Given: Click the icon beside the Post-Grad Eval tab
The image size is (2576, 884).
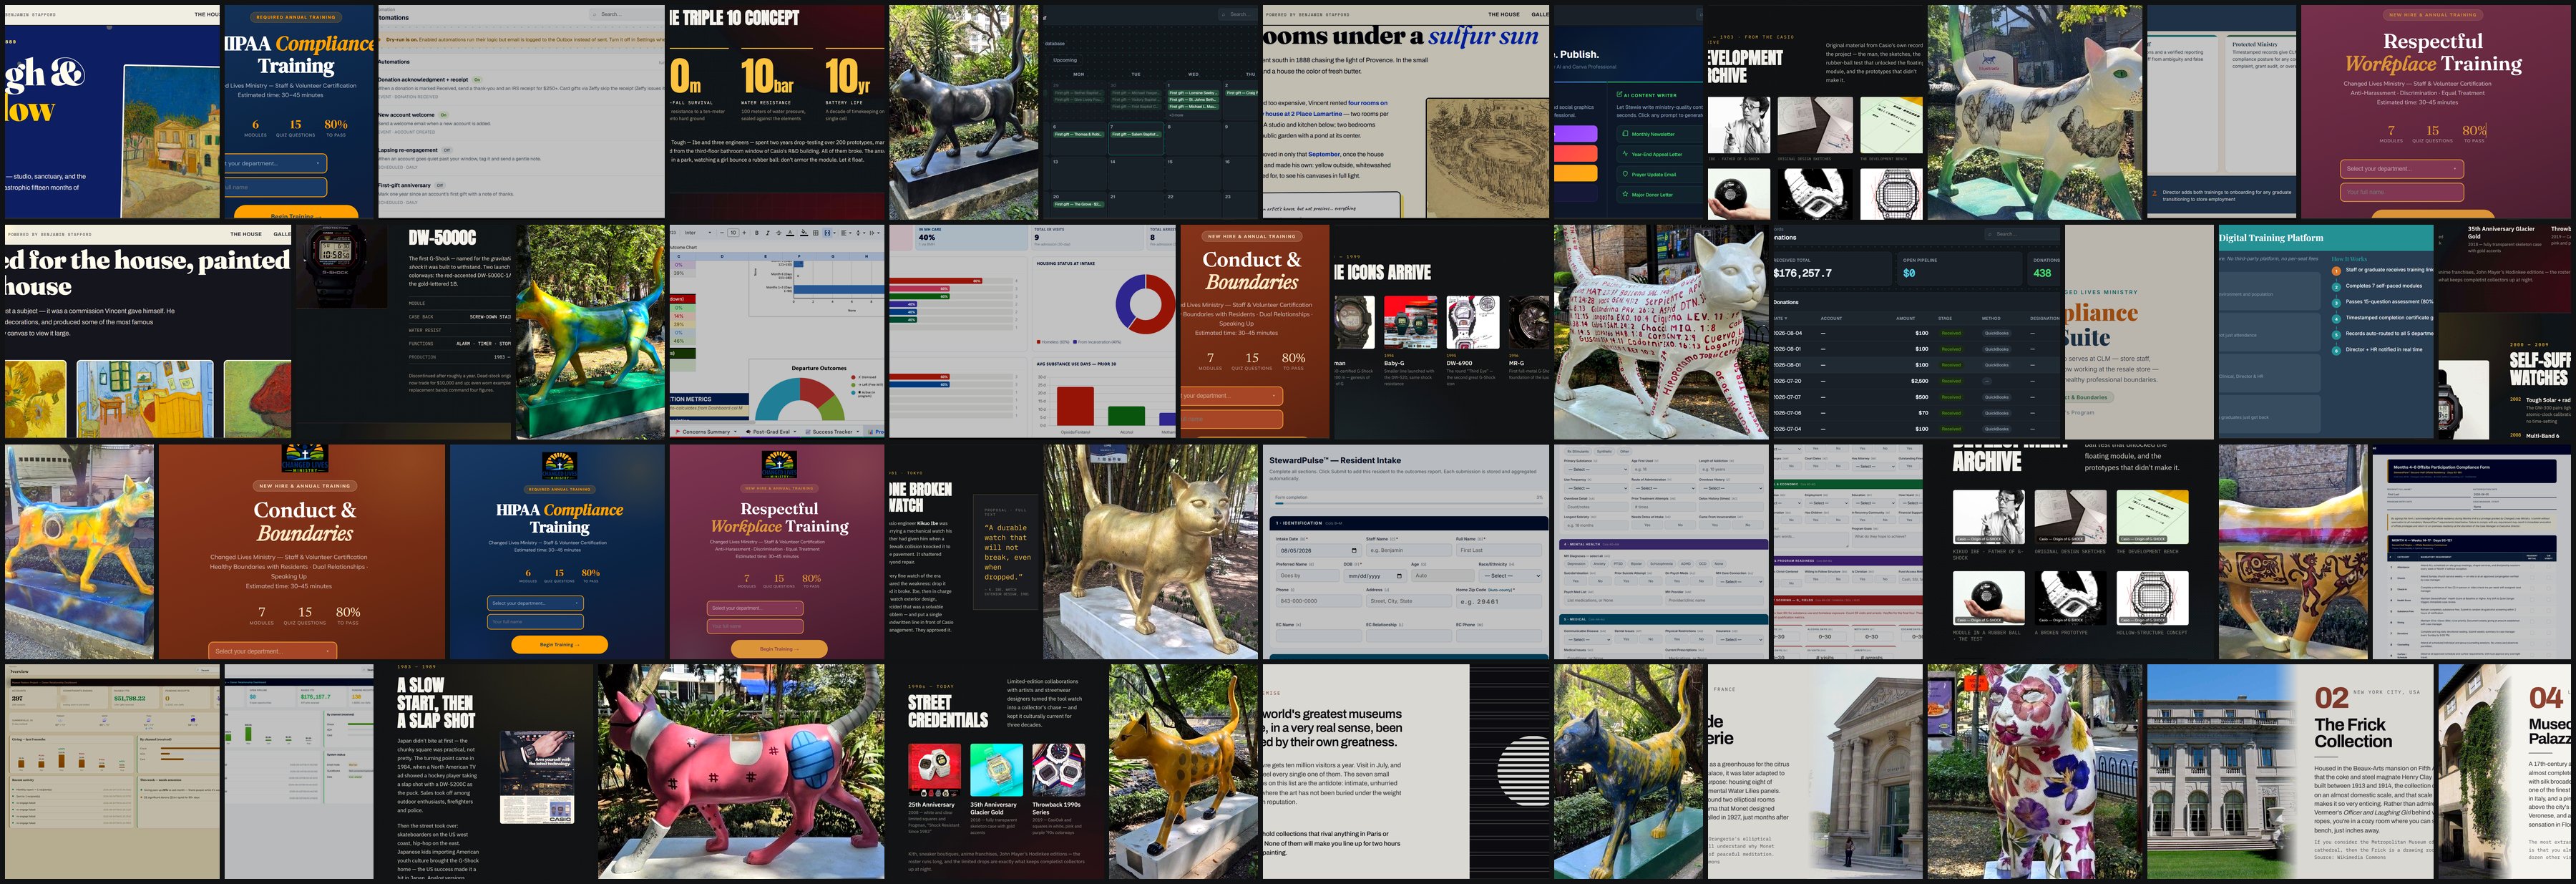Looking at the screenshot, I should (749, 432).
